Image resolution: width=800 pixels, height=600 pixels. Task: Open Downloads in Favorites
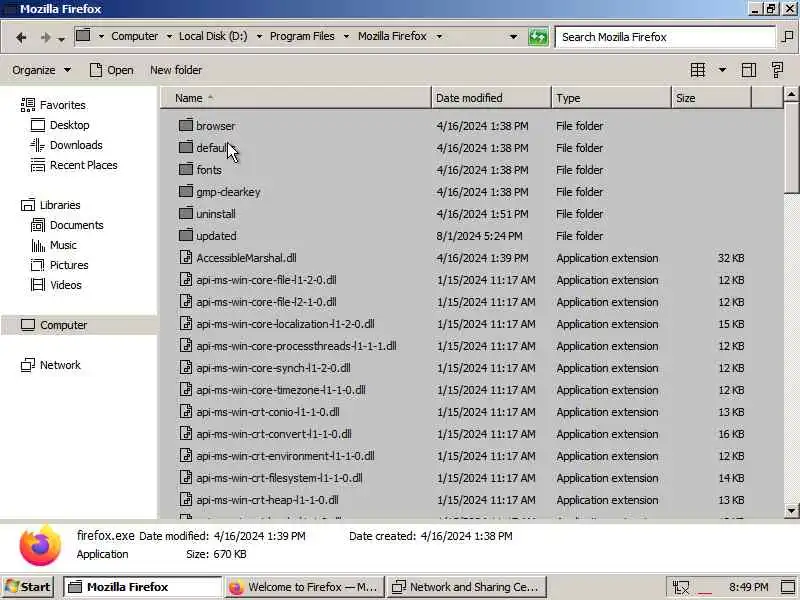point(66,145)
